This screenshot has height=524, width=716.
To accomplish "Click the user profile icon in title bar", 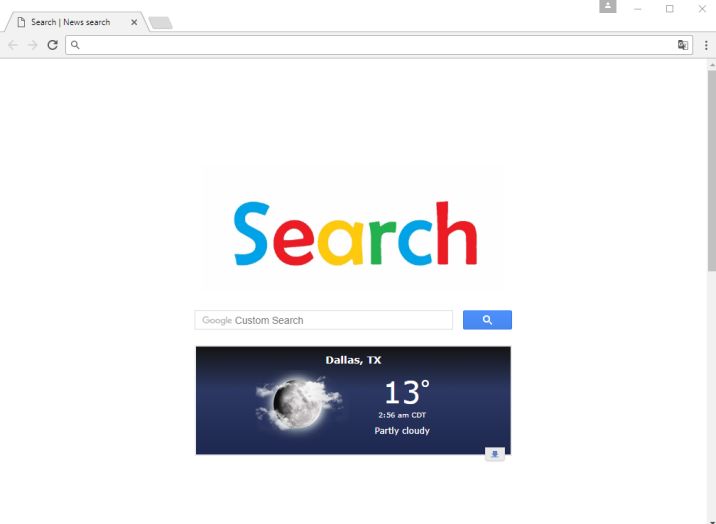I will tap(608, 6).
